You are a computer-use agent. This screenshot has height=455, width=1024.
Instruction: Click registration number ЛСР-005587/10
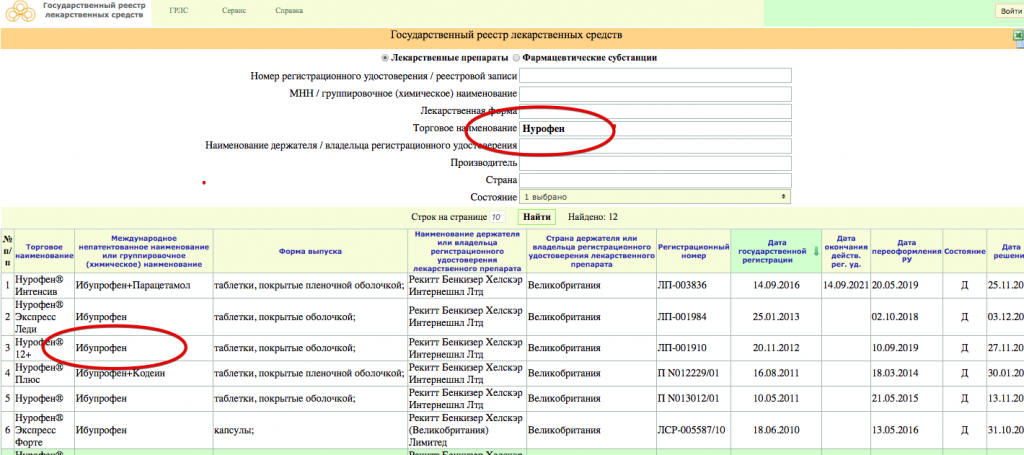coord(692,430)
